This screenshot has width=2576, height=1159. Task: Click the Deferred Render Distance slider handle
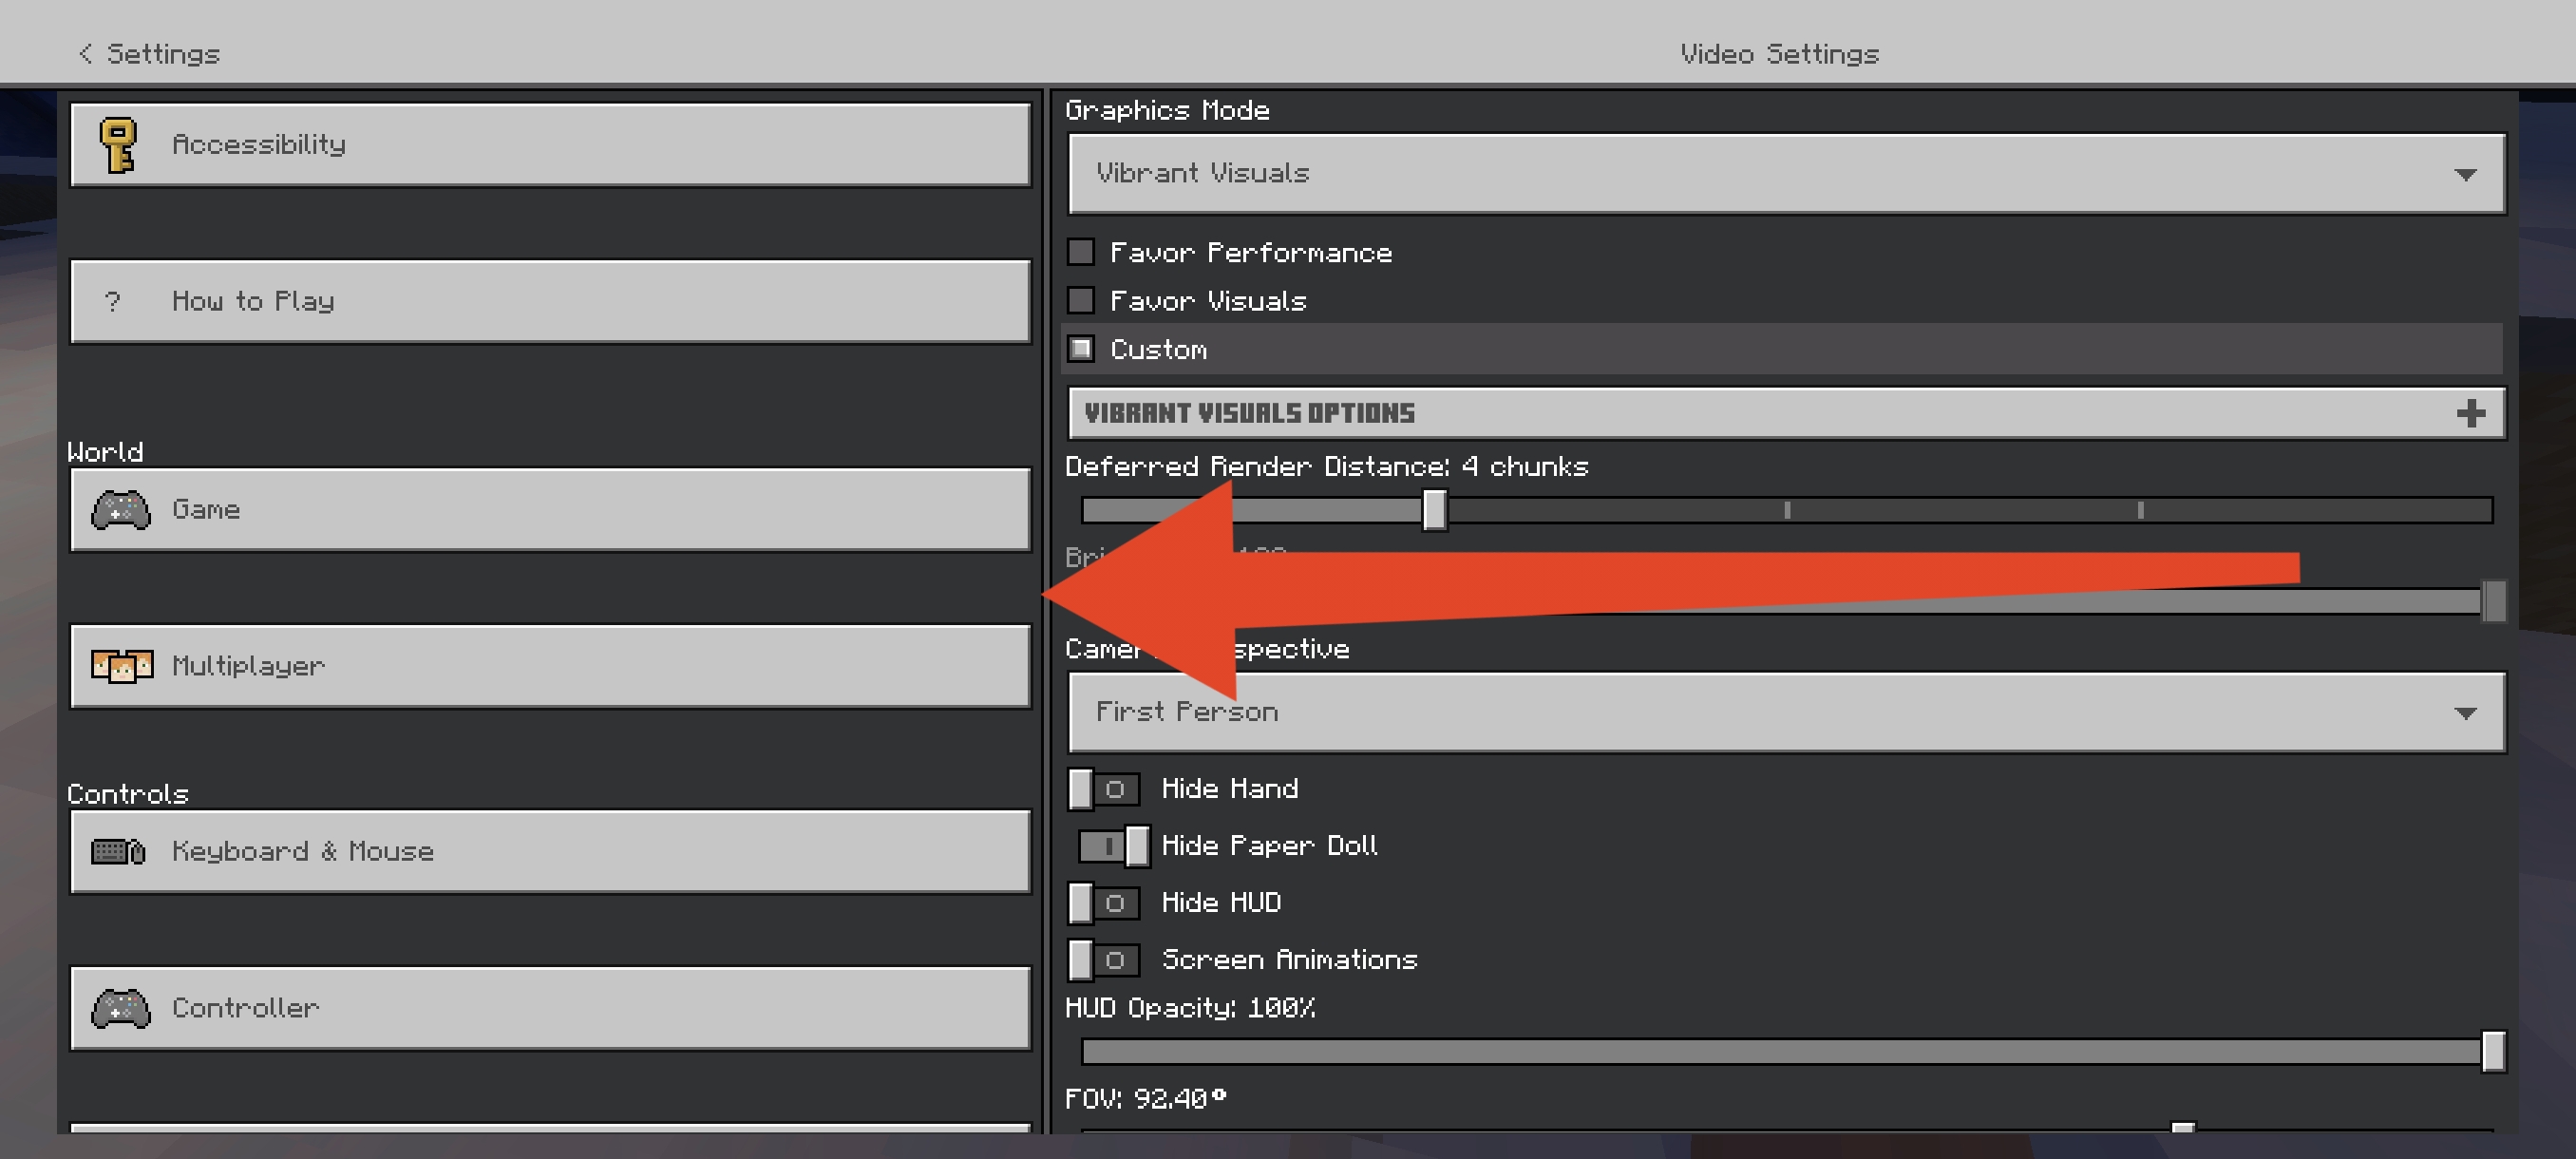tap(1434, 510)
